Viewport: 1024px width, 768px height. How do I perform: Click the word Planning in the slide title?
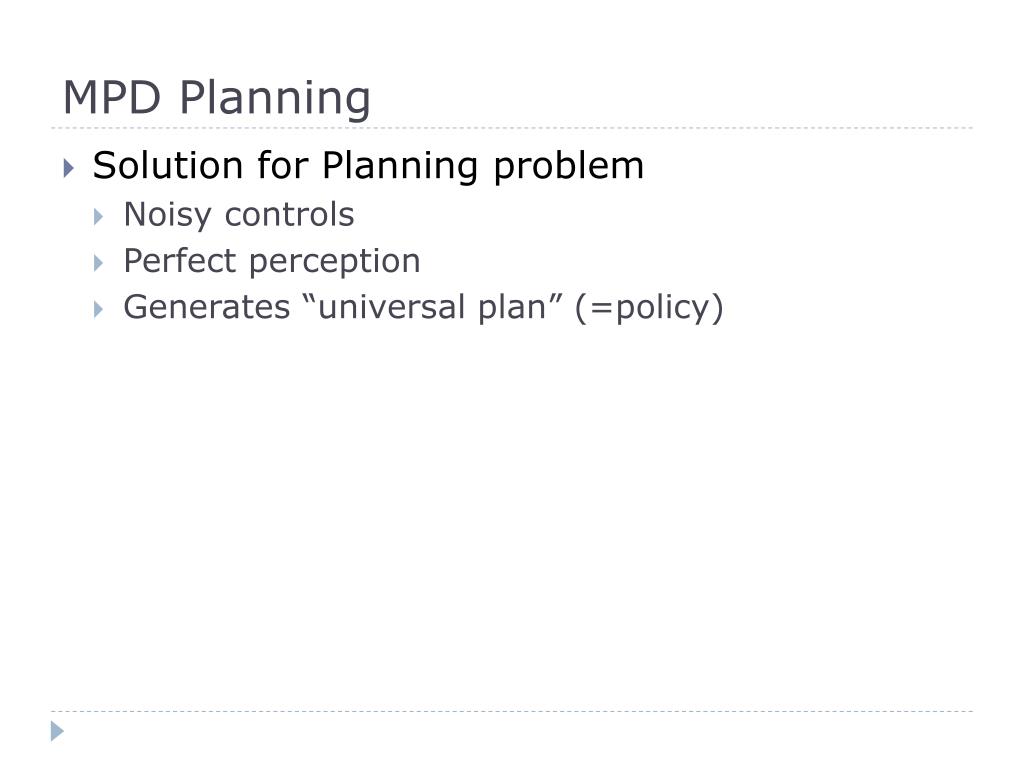(275, 99)
